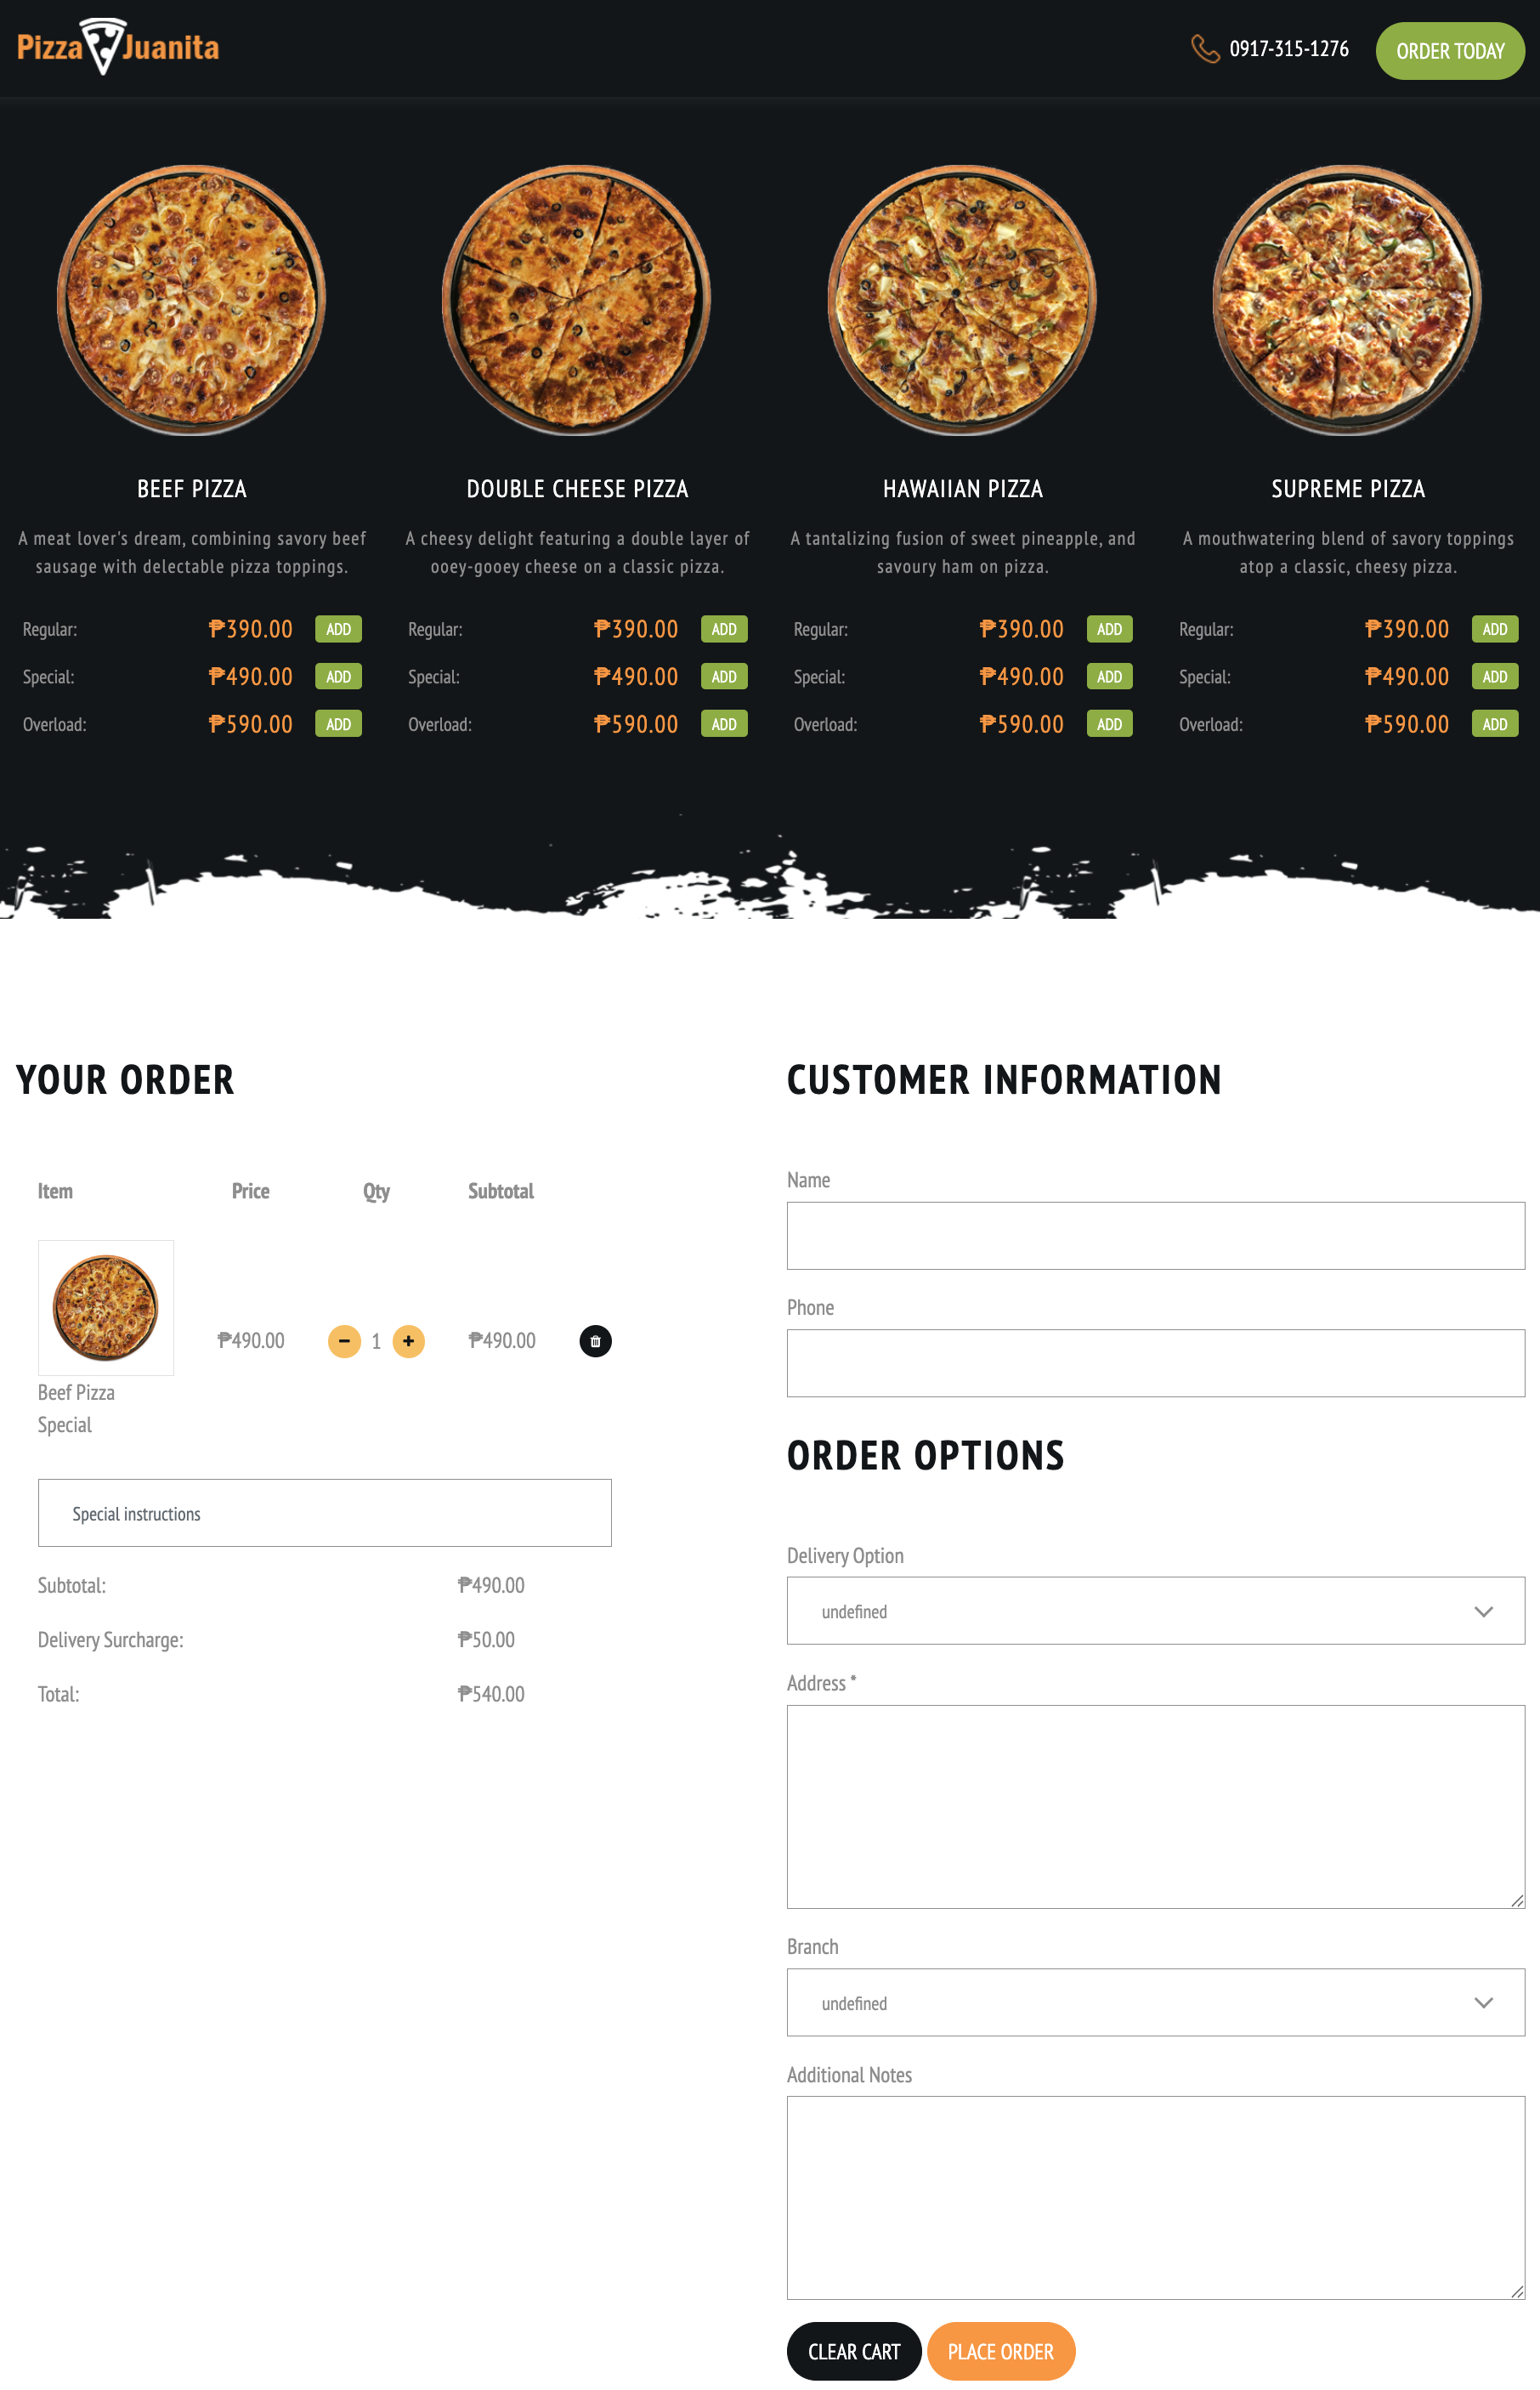Click the Name input field
Image resolution: width=1540 pixels, height=2390 pixels.
(x=1156, y=1236)
